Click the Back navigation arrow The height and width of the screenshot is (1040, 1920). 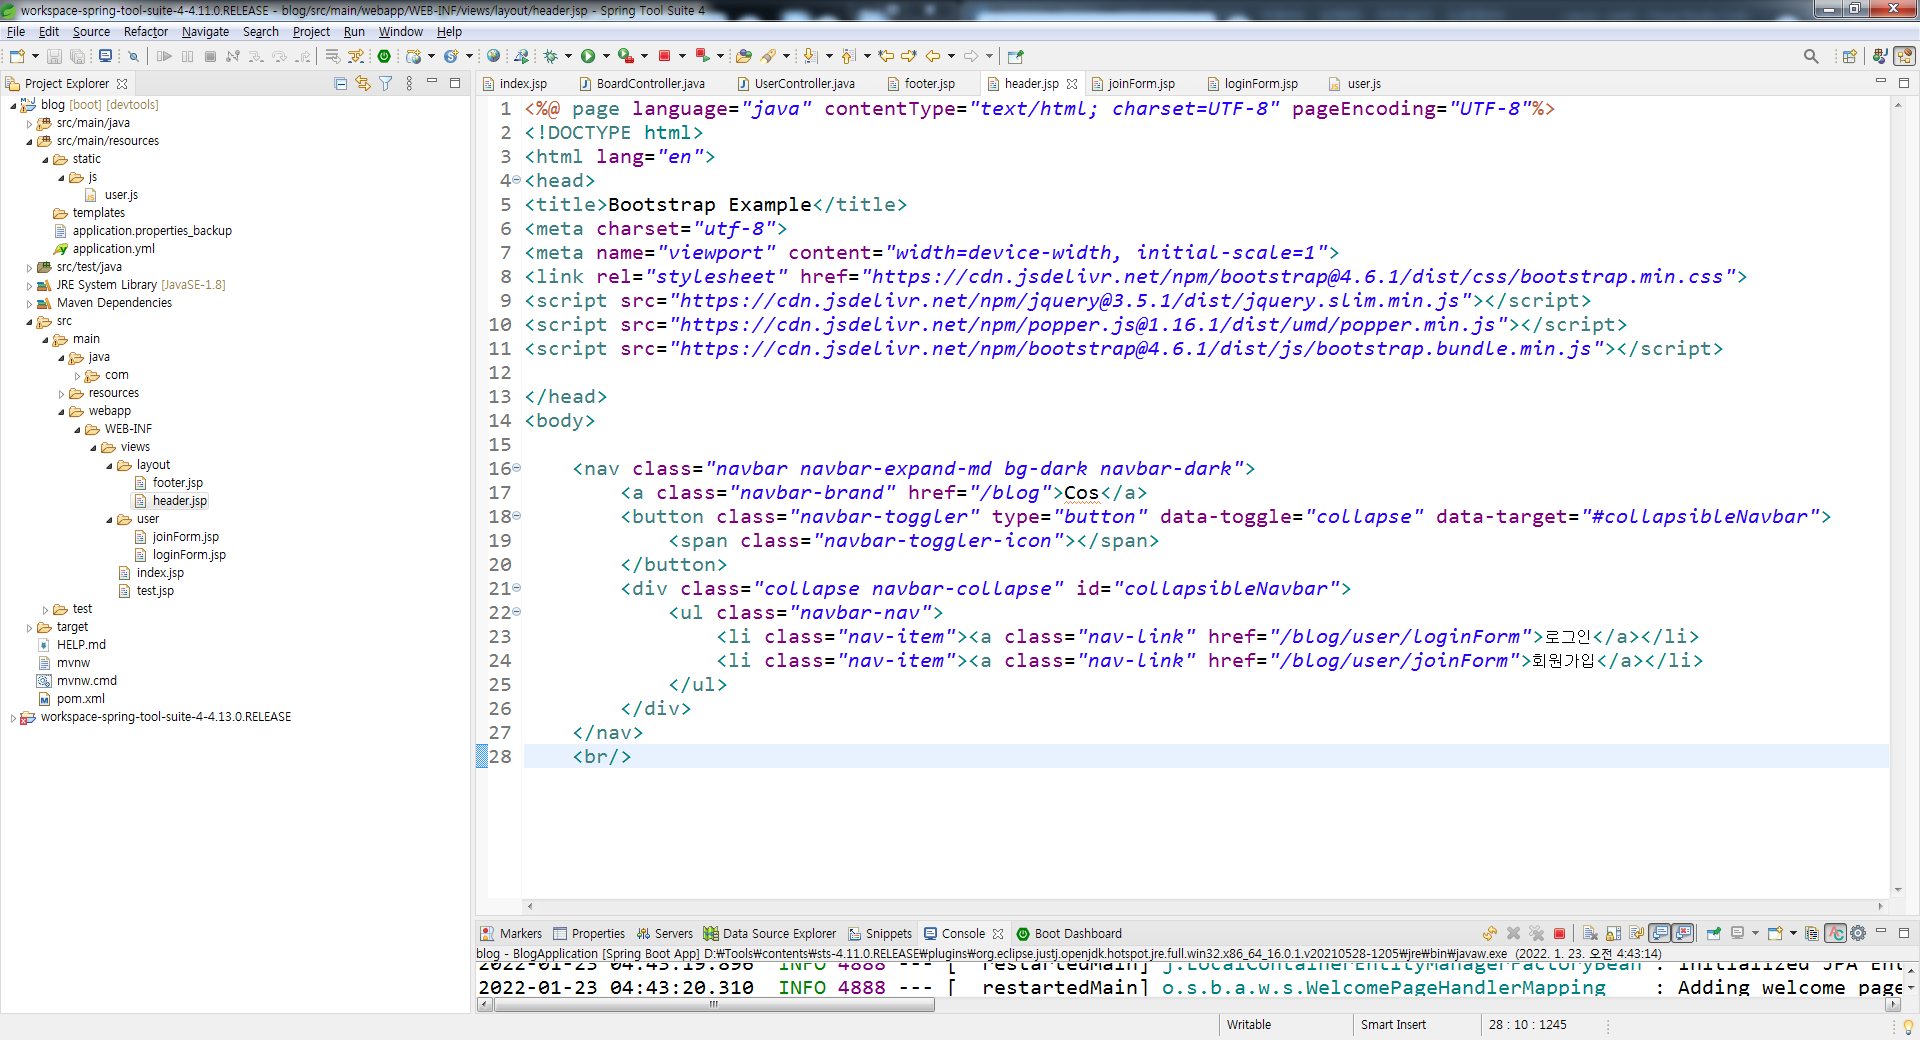933,56
